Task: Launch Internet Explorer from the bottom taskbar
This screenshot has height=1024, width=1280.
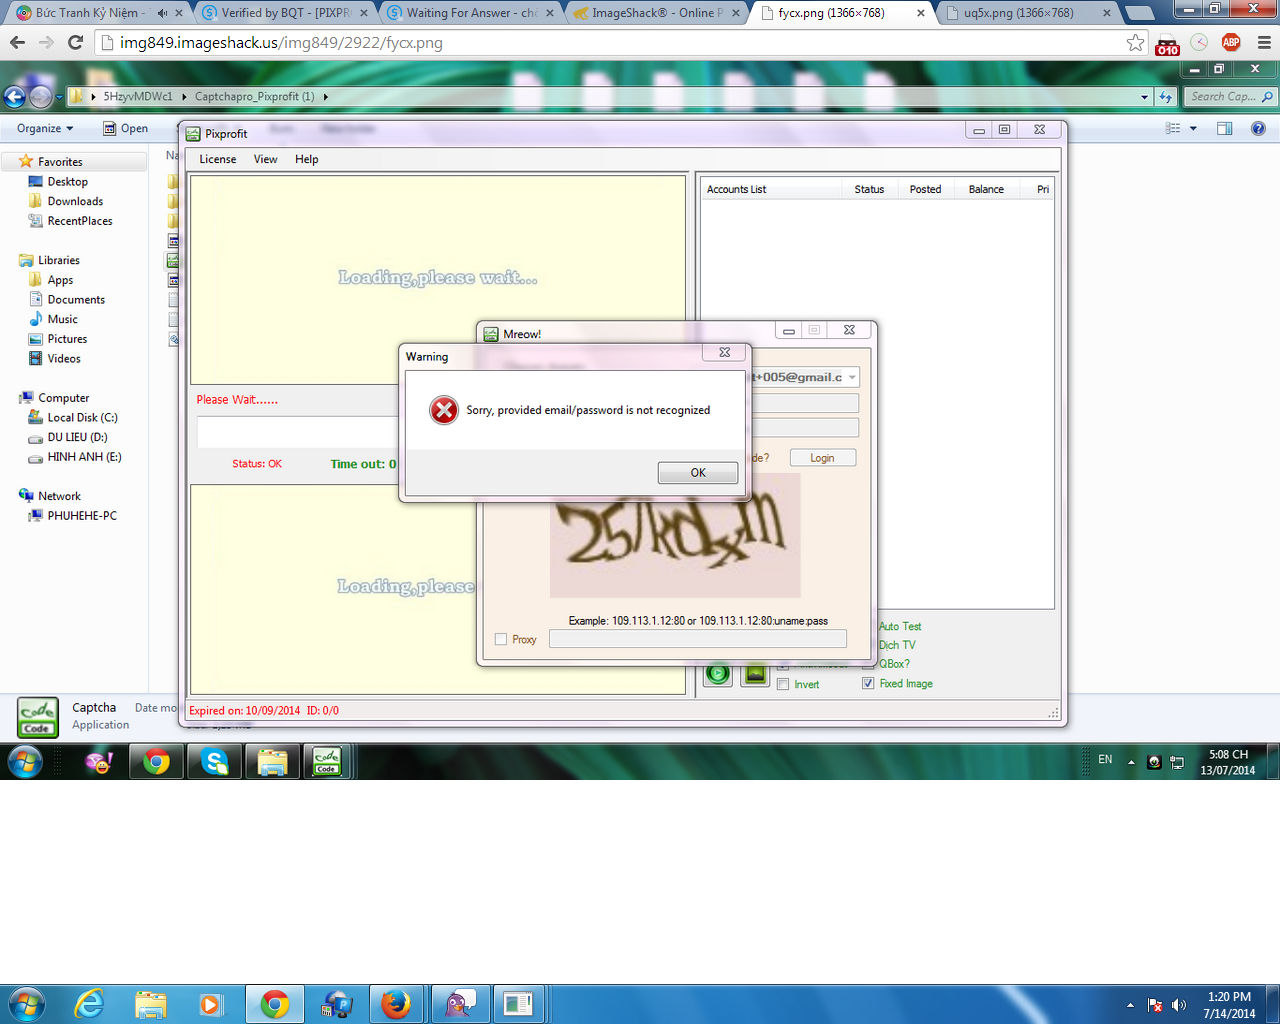Action: pyautogui.click(x=90, y=1004)
